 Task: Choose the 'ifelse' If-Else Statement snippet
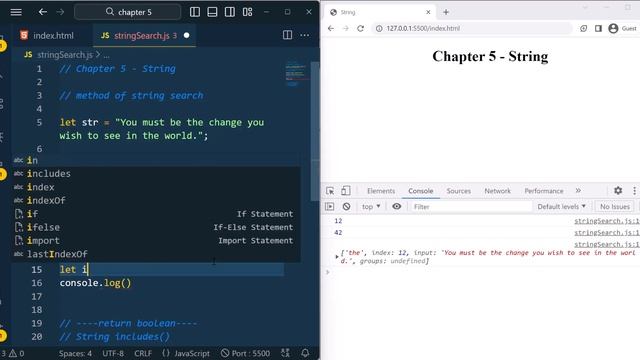(x=157, y=227)
